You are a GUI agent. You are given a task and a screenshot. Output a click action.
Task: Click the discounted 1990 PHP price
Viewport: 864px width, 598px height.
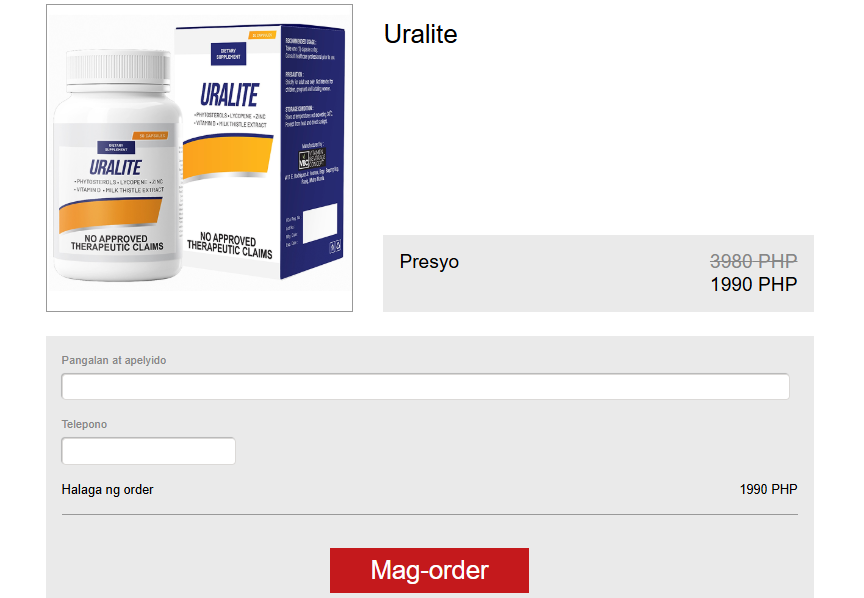click(753, 284)
